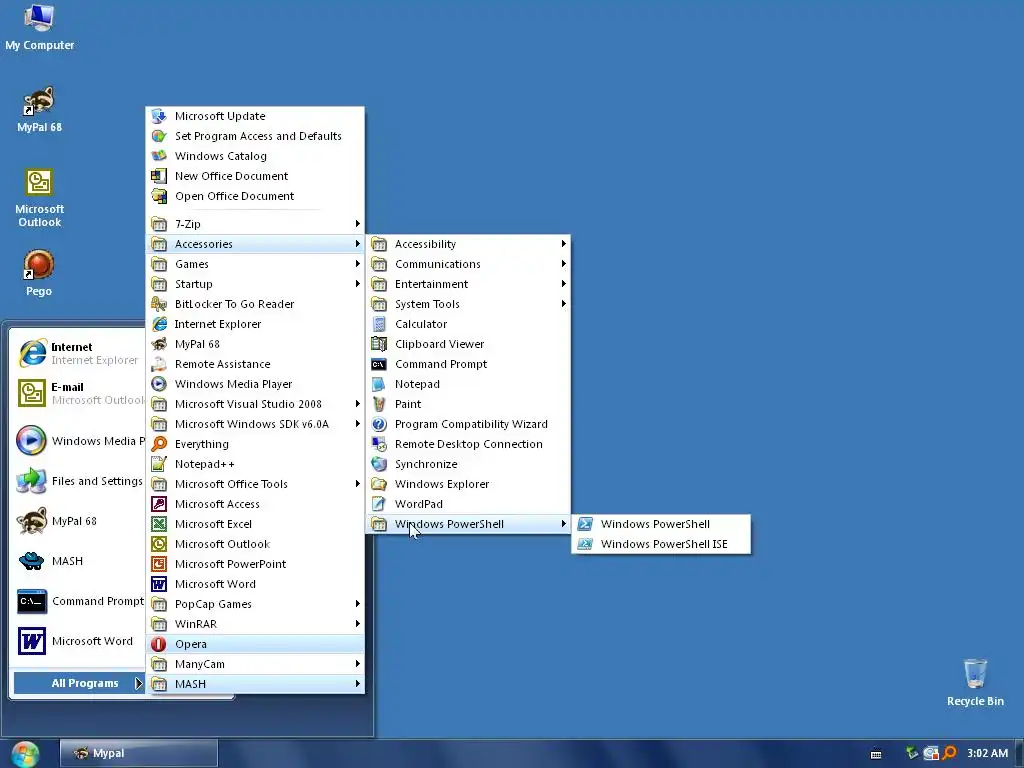
Task: Click the Windows PowerShell ISE icon
Action: coord(585,544)
